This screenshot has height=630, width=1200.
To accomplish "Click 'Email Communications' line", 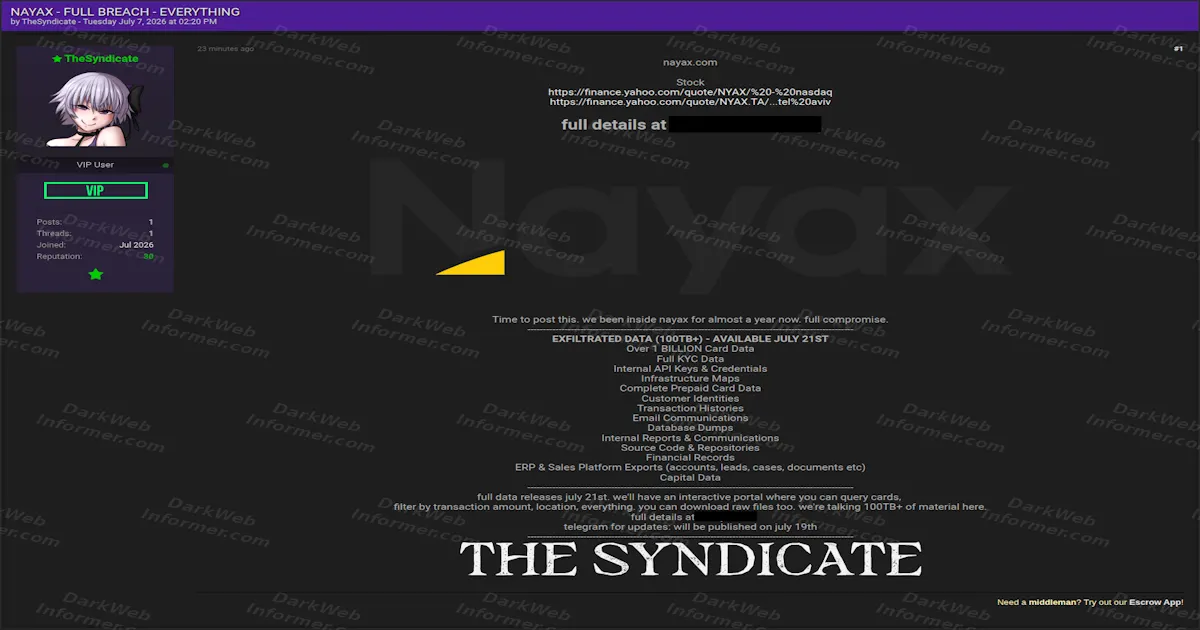I will pyautogui.click(x=690, y=418).
